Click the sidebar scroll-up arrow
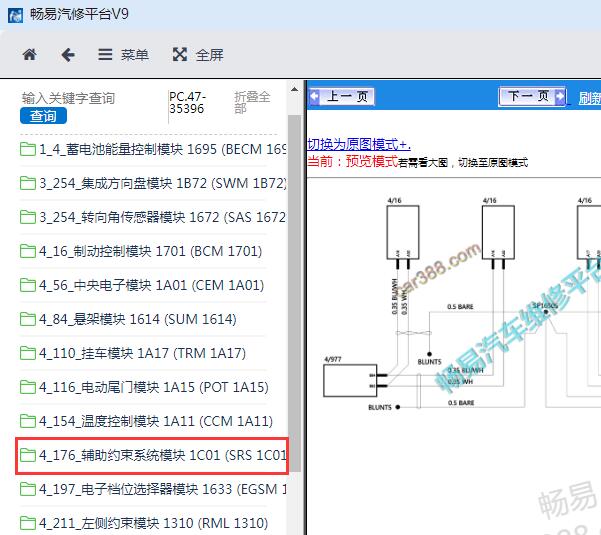This screenshot has height=535, width=601. pos(294,90)
